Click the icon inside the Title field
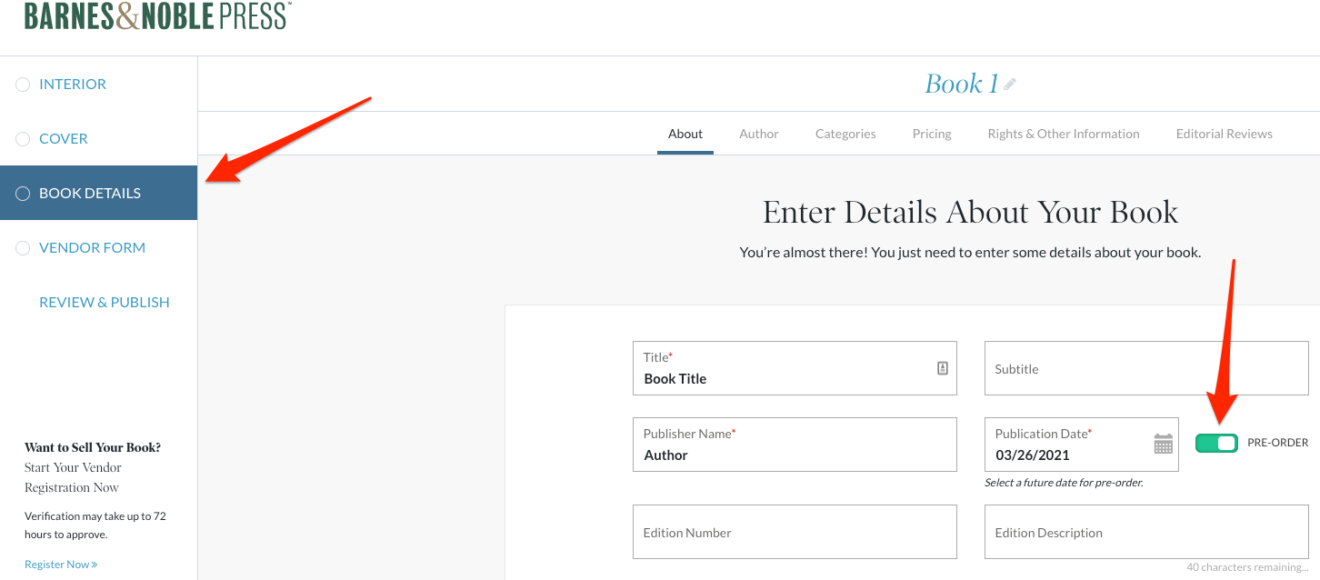 coord(941,368)
